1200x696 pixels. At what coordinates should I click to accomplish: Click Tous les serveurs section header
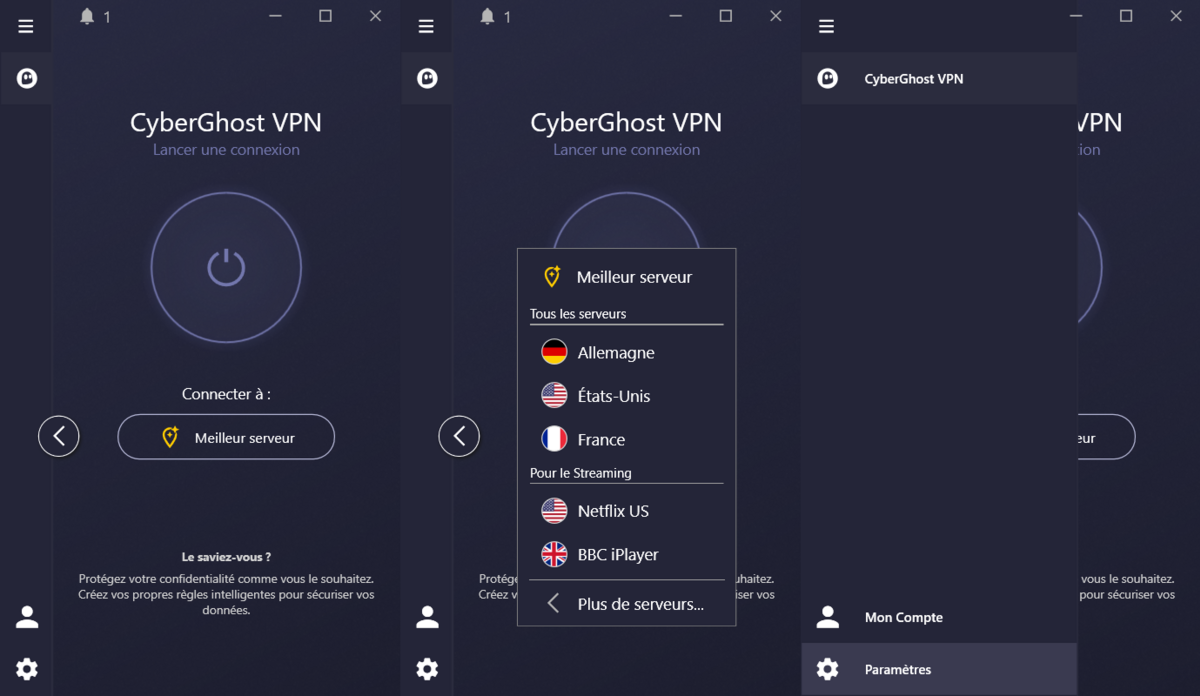pos(578,314)
